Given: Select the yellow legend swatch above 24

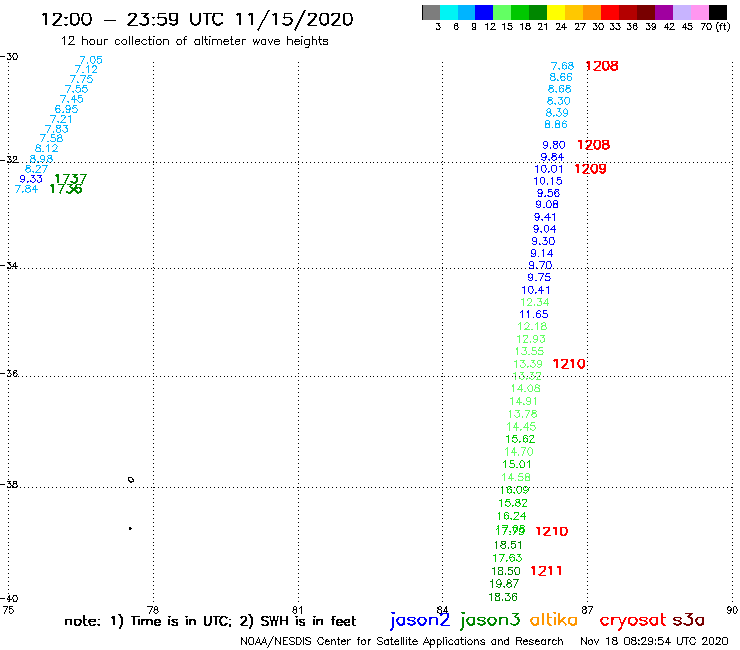Looking at the screenshot, I should (556, 12).
